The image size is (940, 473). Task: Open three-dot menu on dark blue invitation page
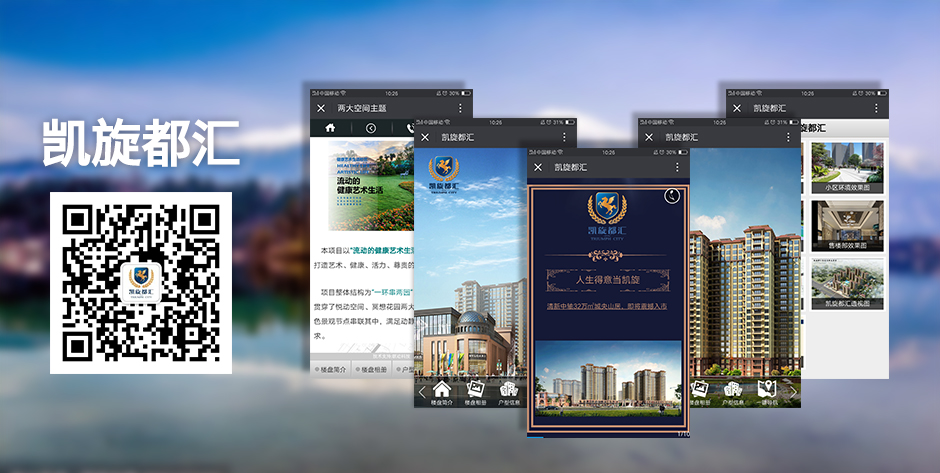[677, 167]
